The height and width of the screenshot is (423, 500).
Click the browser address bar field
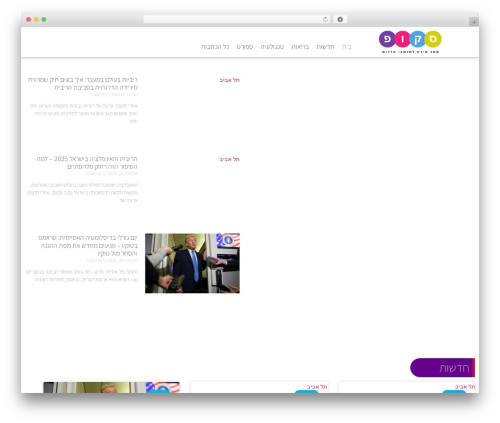[x=236, y=20]
